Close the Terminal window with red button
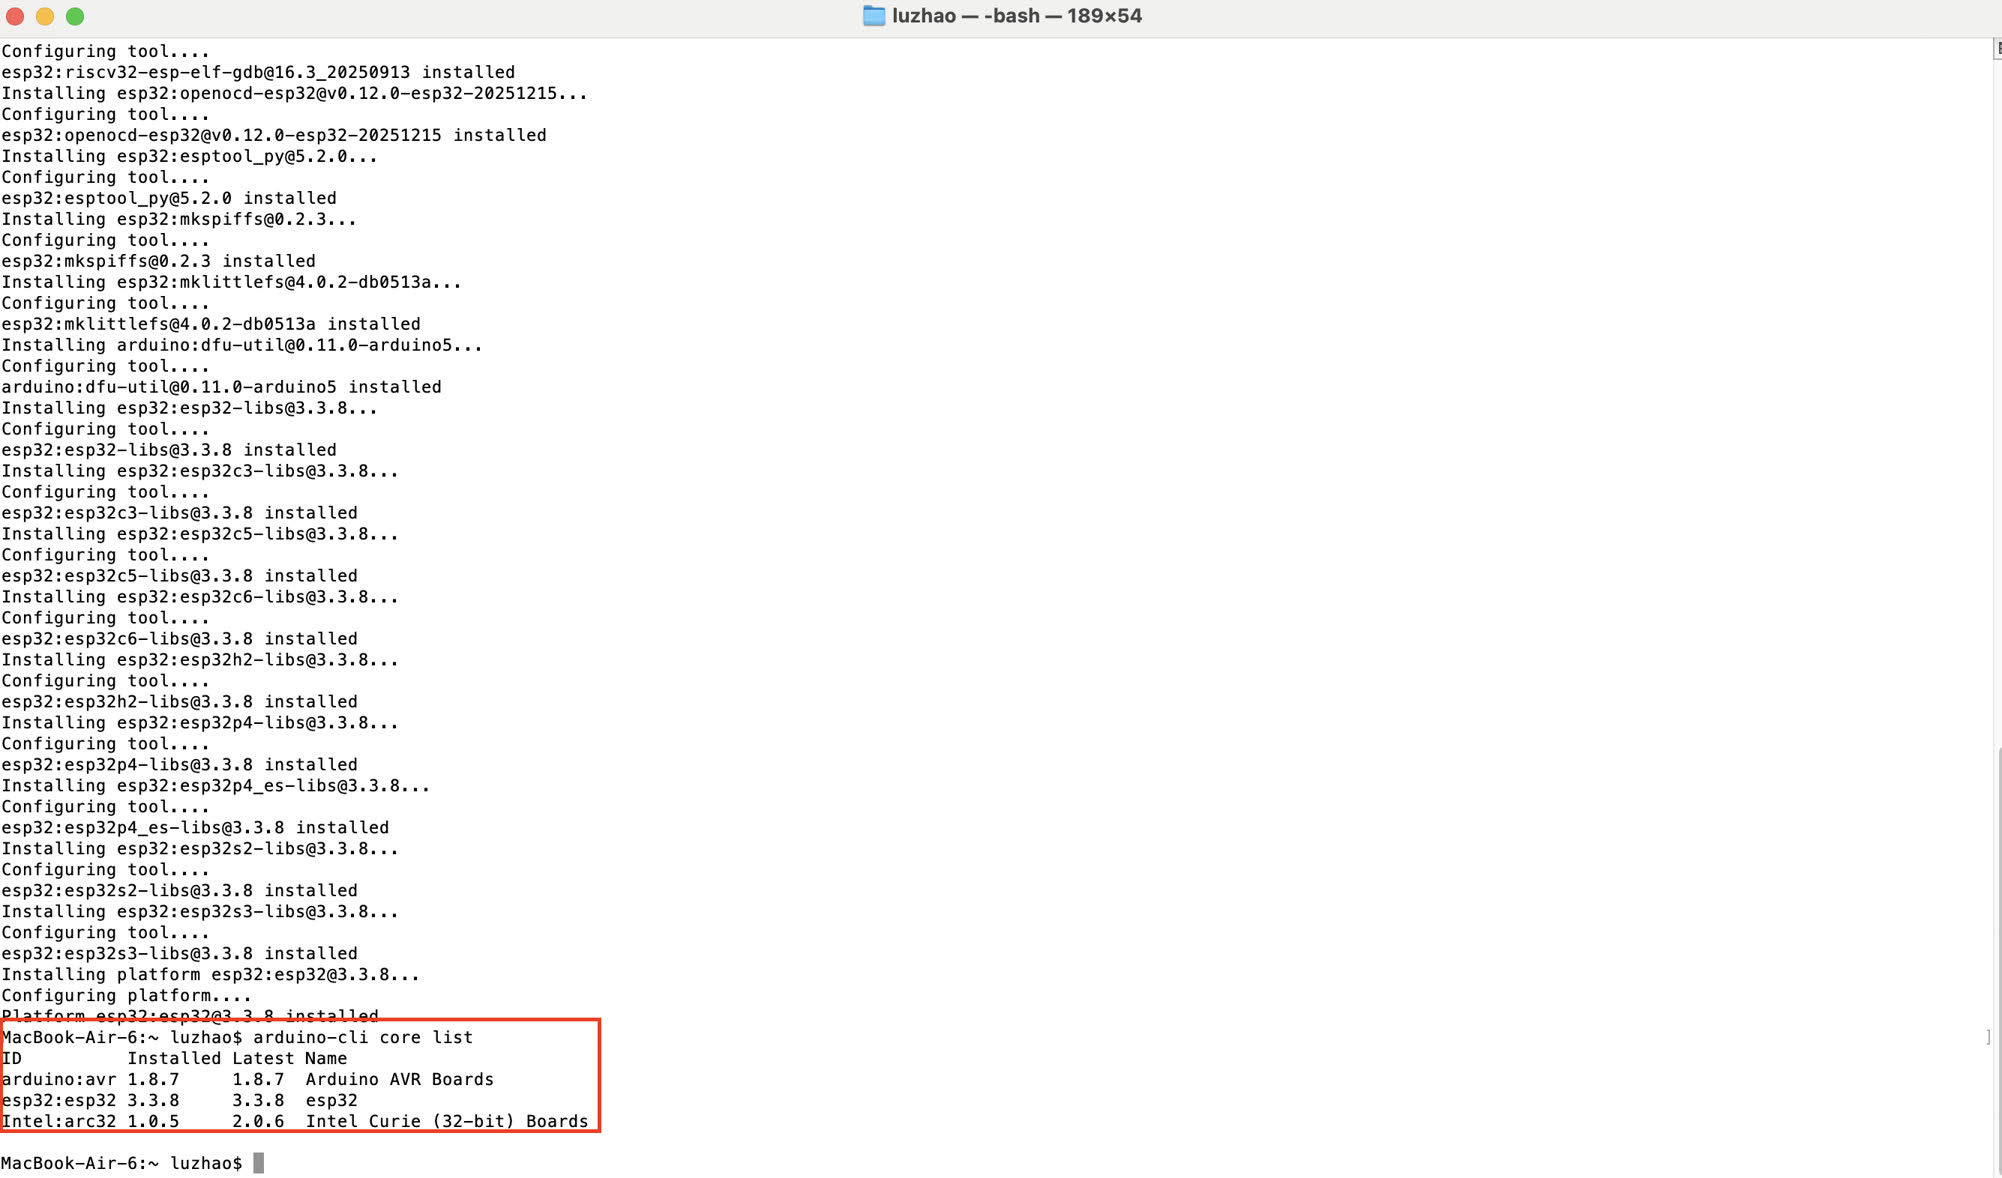 tap(15, 16)
